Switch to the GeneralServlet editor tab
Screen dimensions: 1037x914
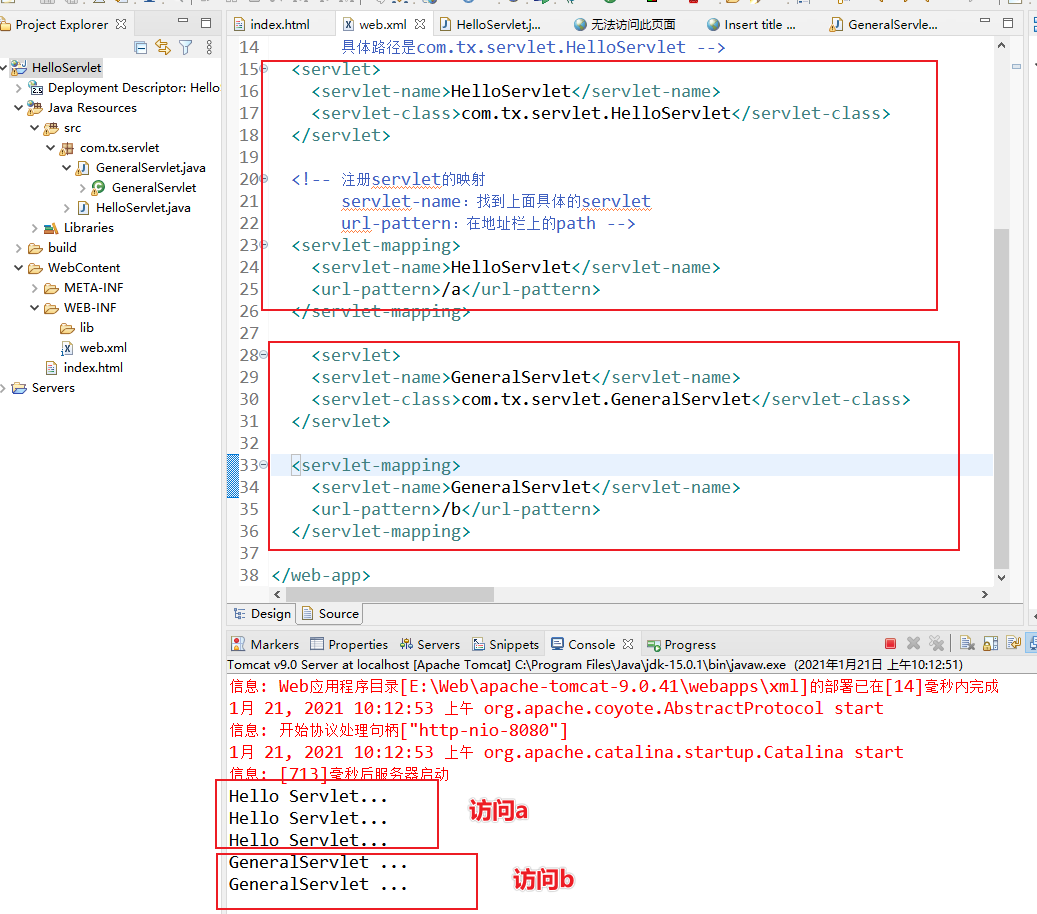(x=884, y=24)
